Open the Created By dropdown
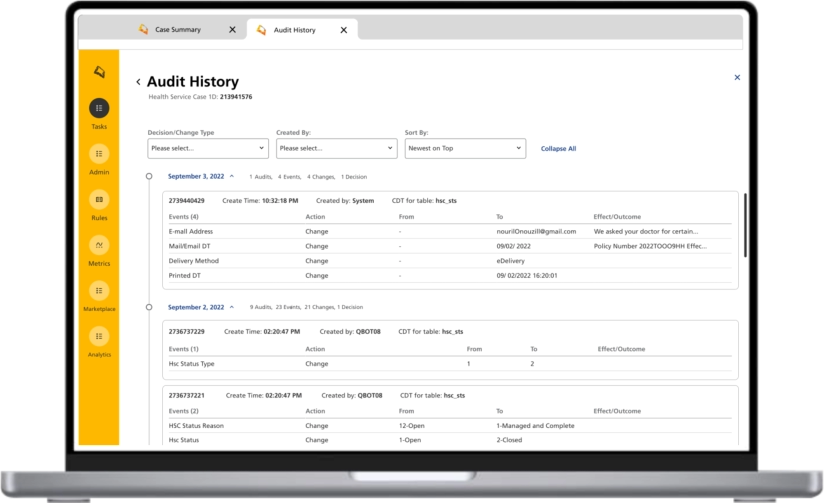 [x=337, y=148]
